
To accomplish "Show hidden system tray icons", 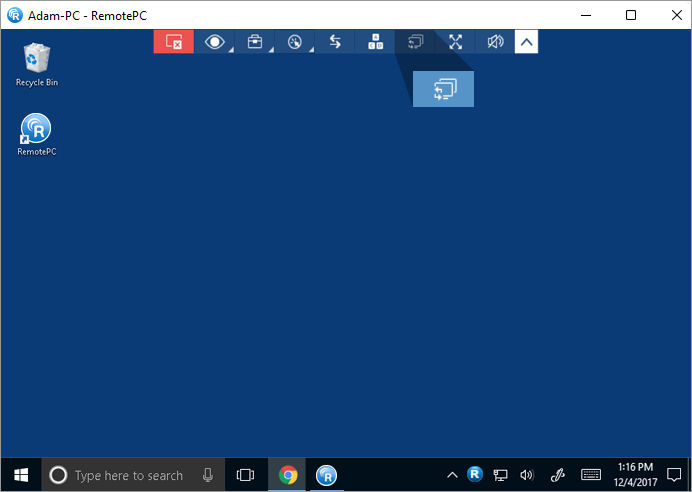I will 452,475.
